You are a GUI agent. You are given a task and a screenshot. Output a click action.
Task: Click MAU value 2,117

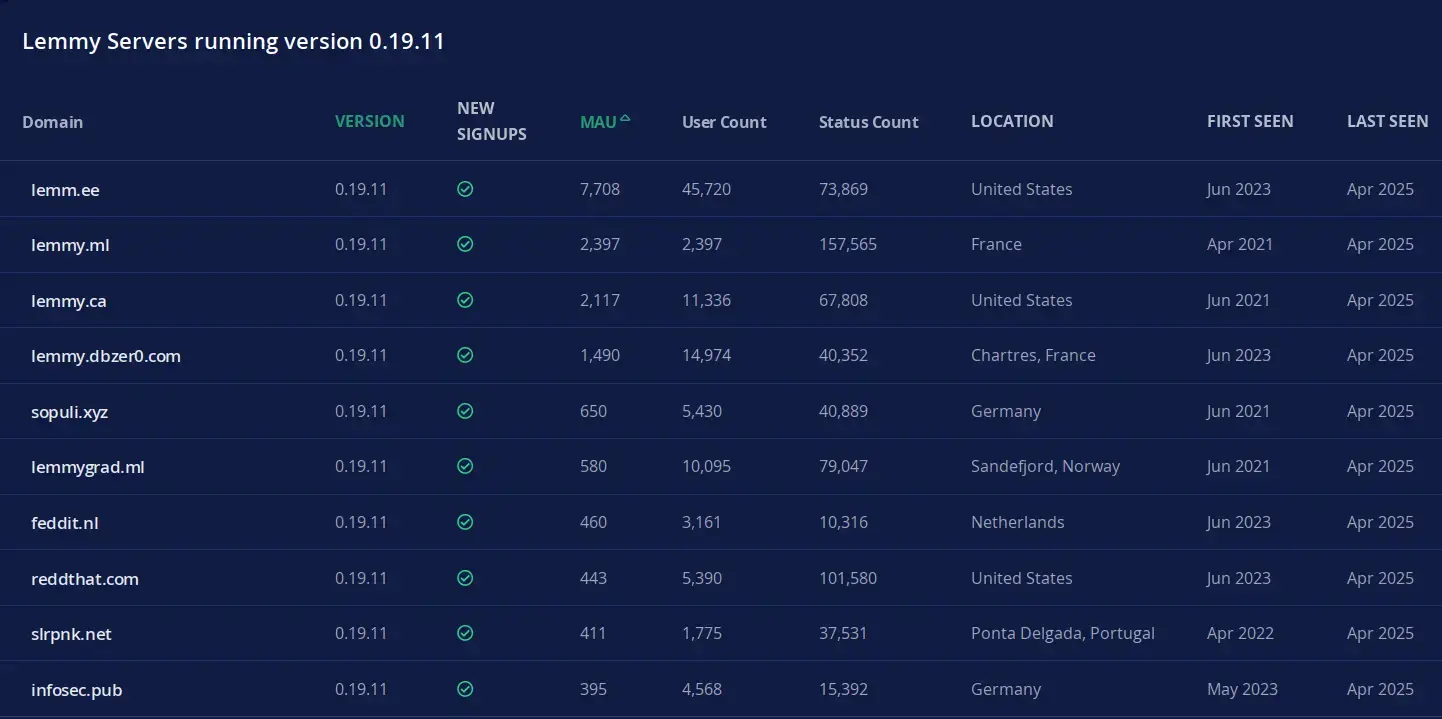click(600, 300)
